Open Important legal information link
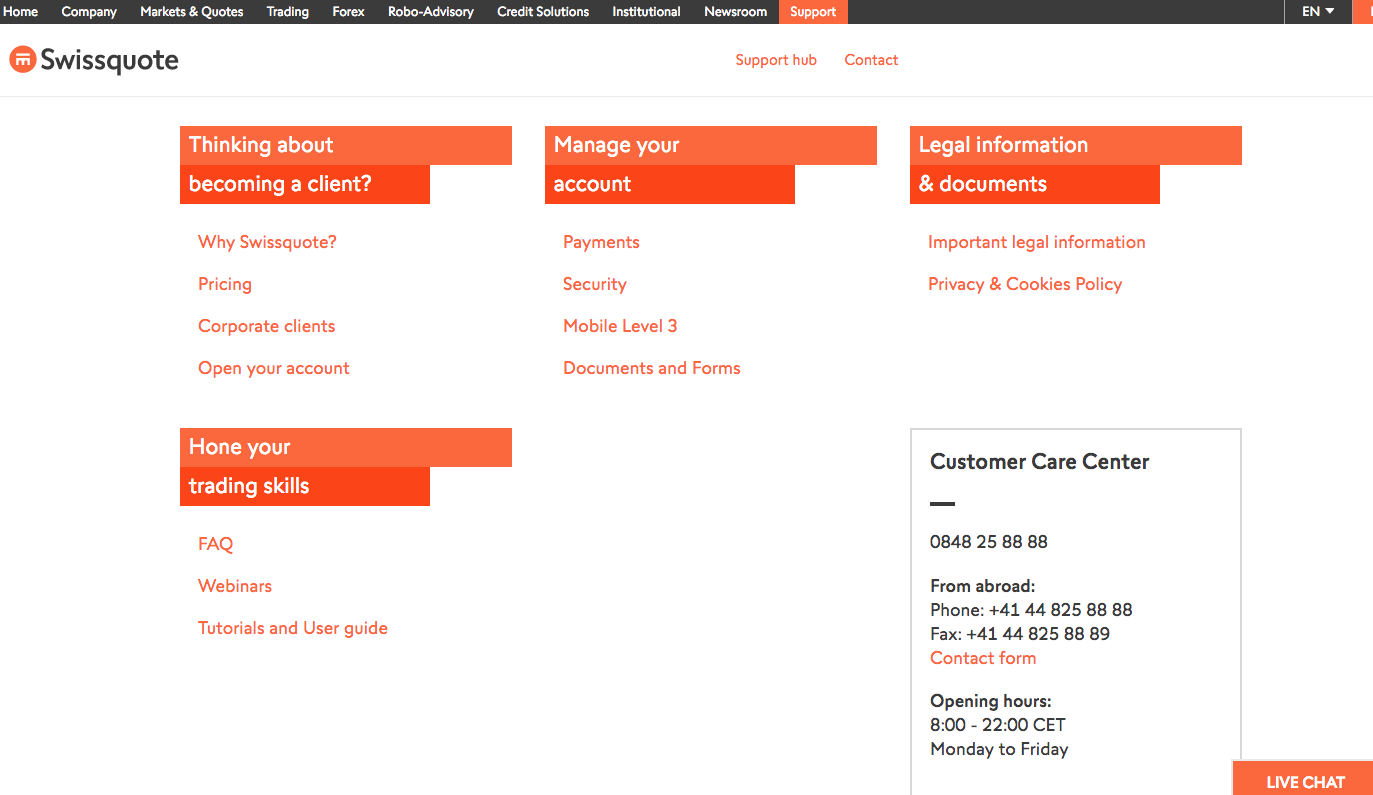This screenshot has width=1373, height=795. pos(1037,242)
